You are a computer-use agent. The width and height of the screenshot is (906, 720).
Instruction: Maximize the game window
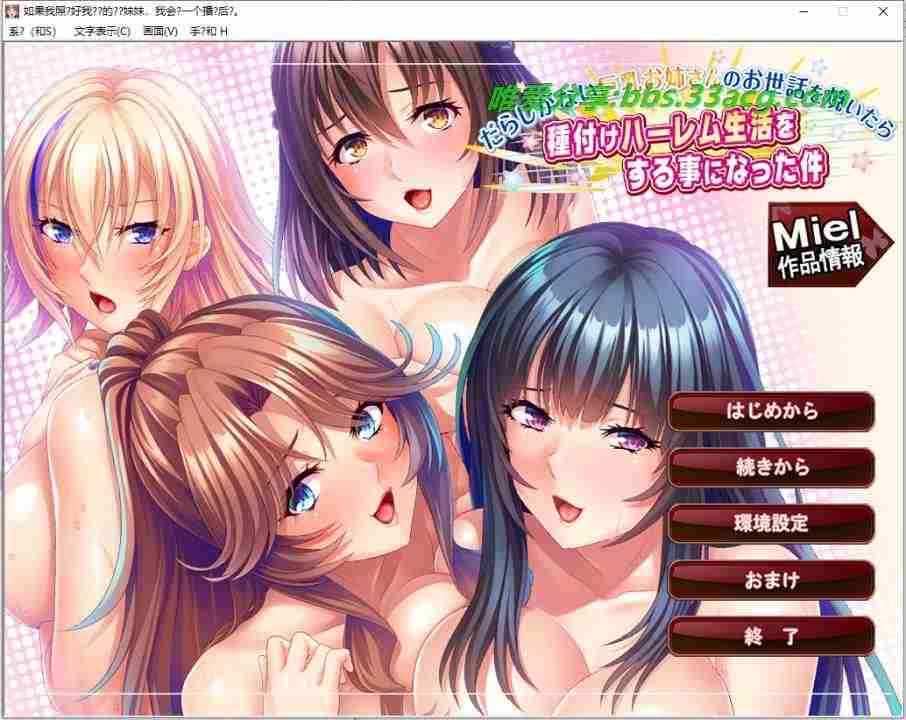click(843, 11)
